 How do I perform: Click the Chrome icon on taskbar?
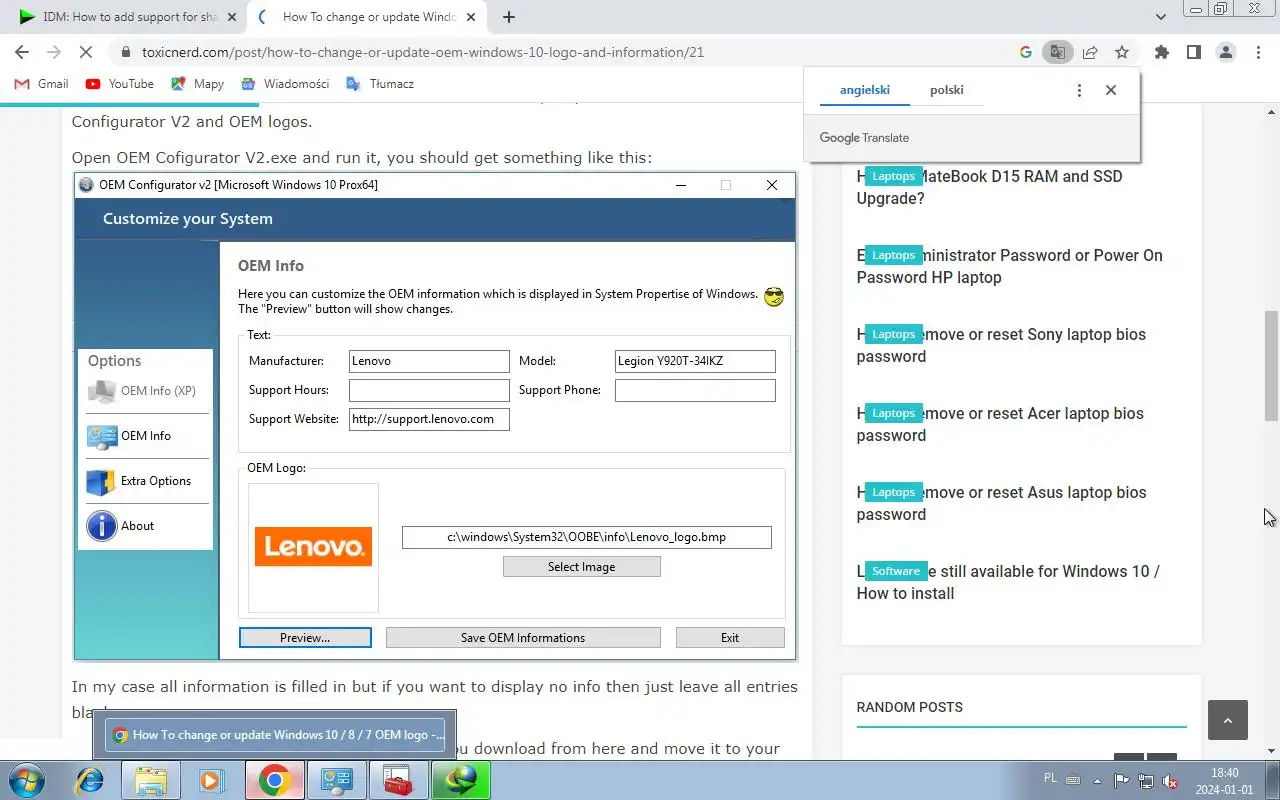(274, 780)
